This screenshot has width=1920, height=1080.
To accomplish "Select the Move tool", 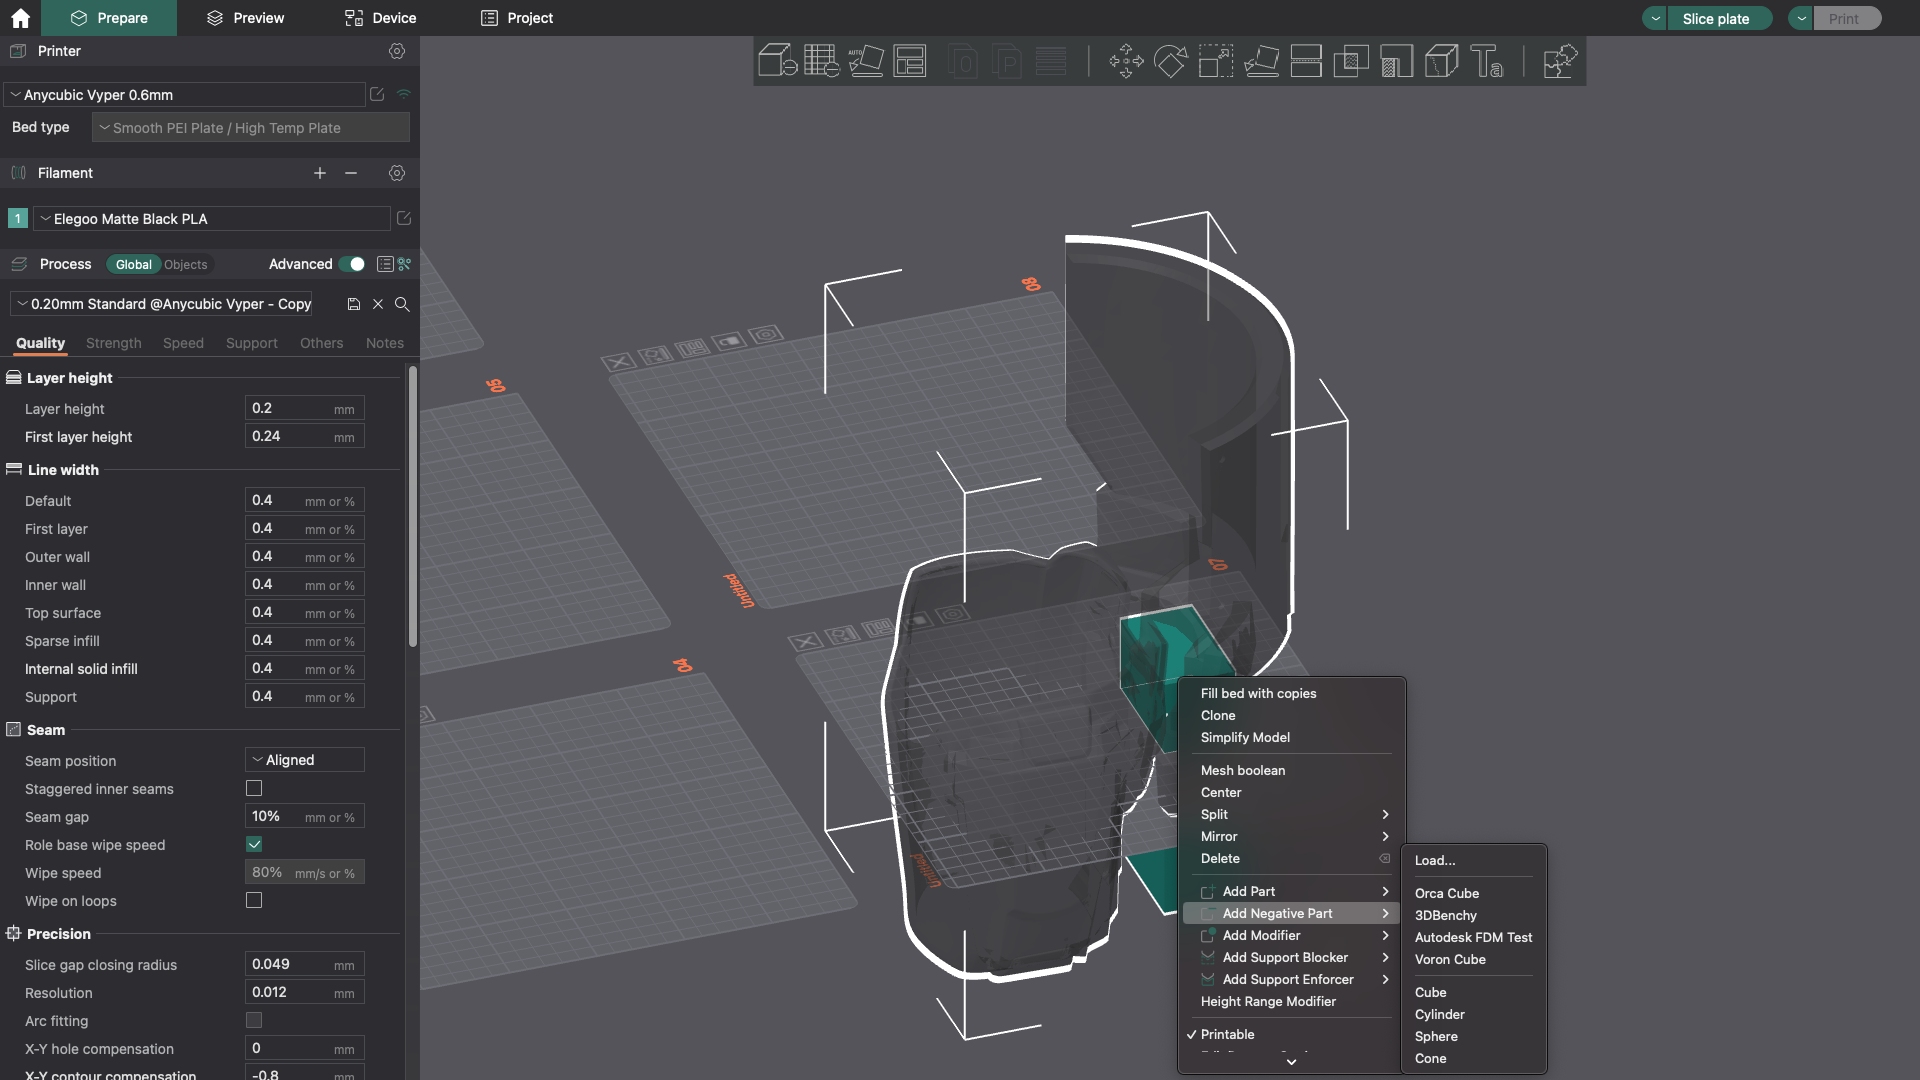I will coord(1126,61).
